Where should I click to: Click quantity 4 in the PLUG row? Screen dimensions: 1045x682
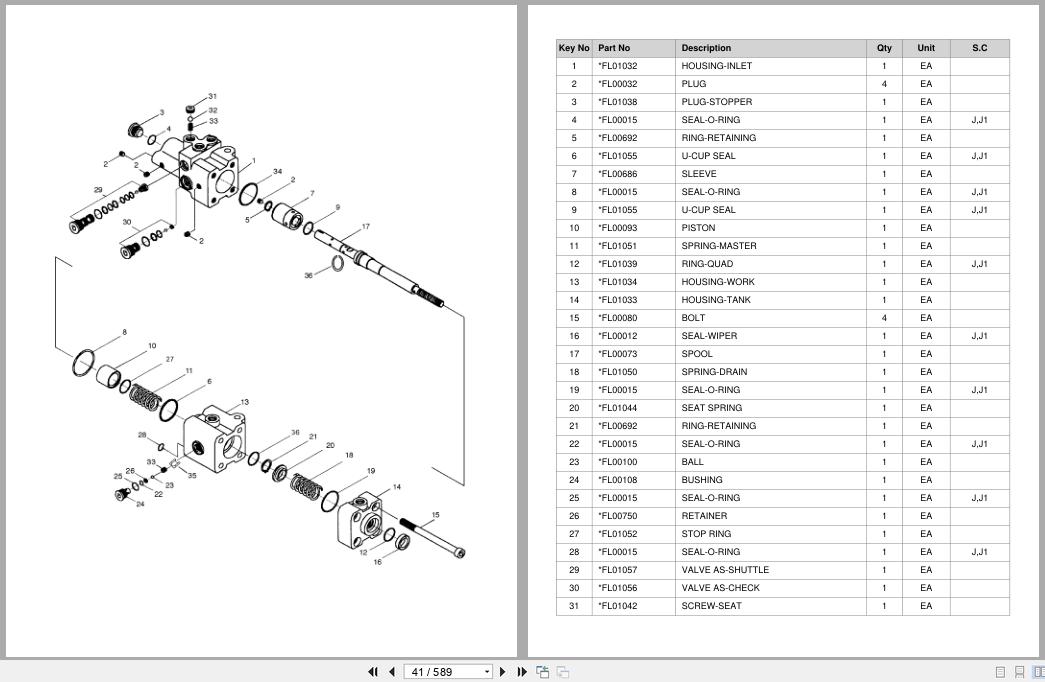point(884,84)
